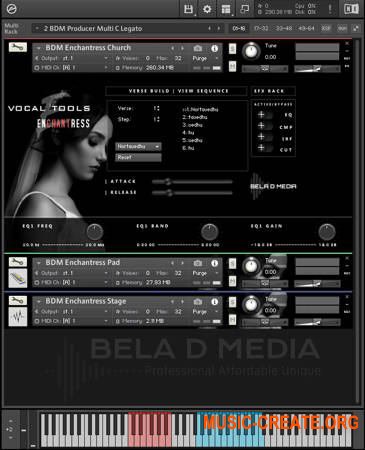Open snapshot camera for Enchantress Church
The width and height of the screenshot is (365, 450).
(198, 48)
